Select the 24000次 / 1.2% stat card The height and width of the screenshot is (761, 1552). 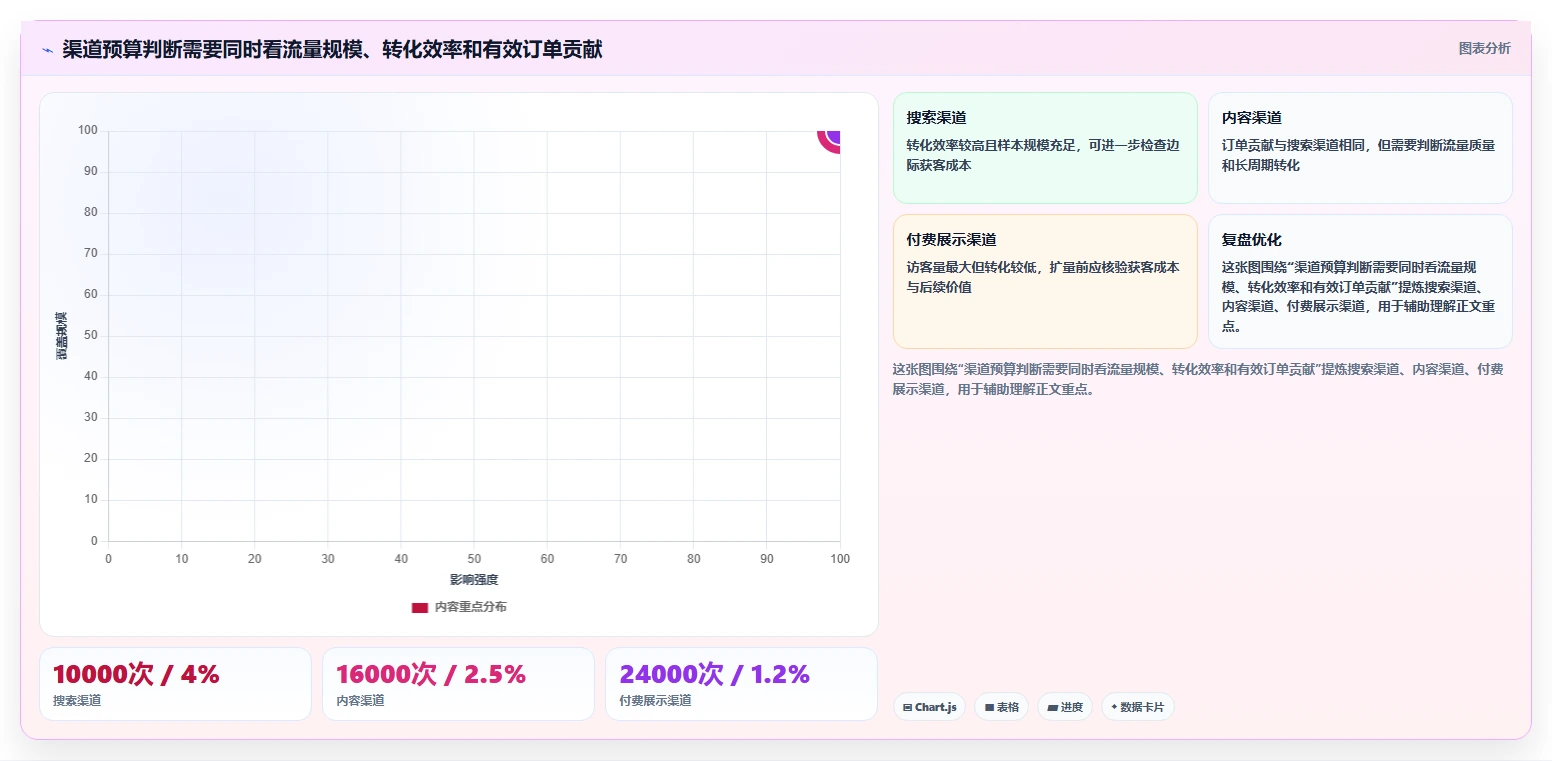point(741,684)
